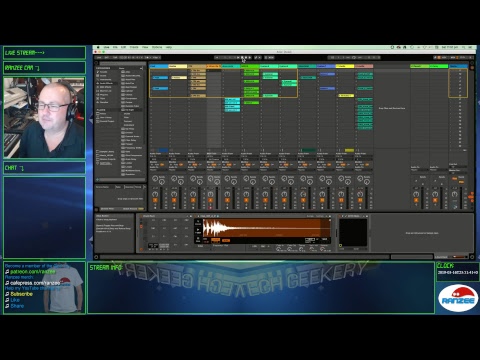Open User Library under Places
The image size is (480, 360).
tap(105, 117)
